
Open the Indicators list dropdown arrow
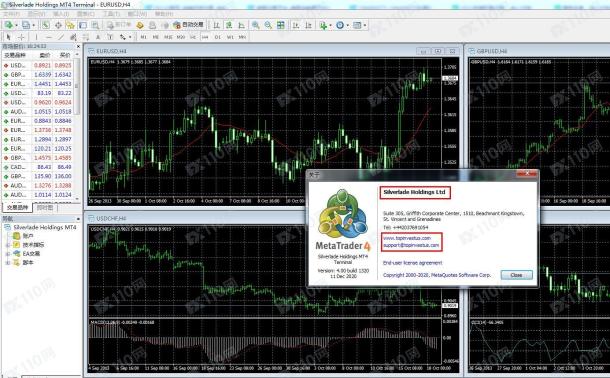coord(330,25)
